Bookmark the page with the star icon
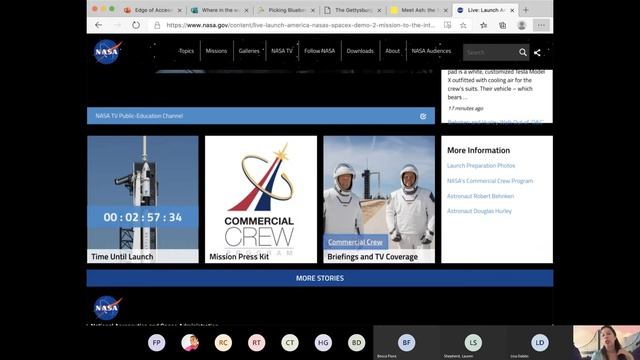 [463, 25]
